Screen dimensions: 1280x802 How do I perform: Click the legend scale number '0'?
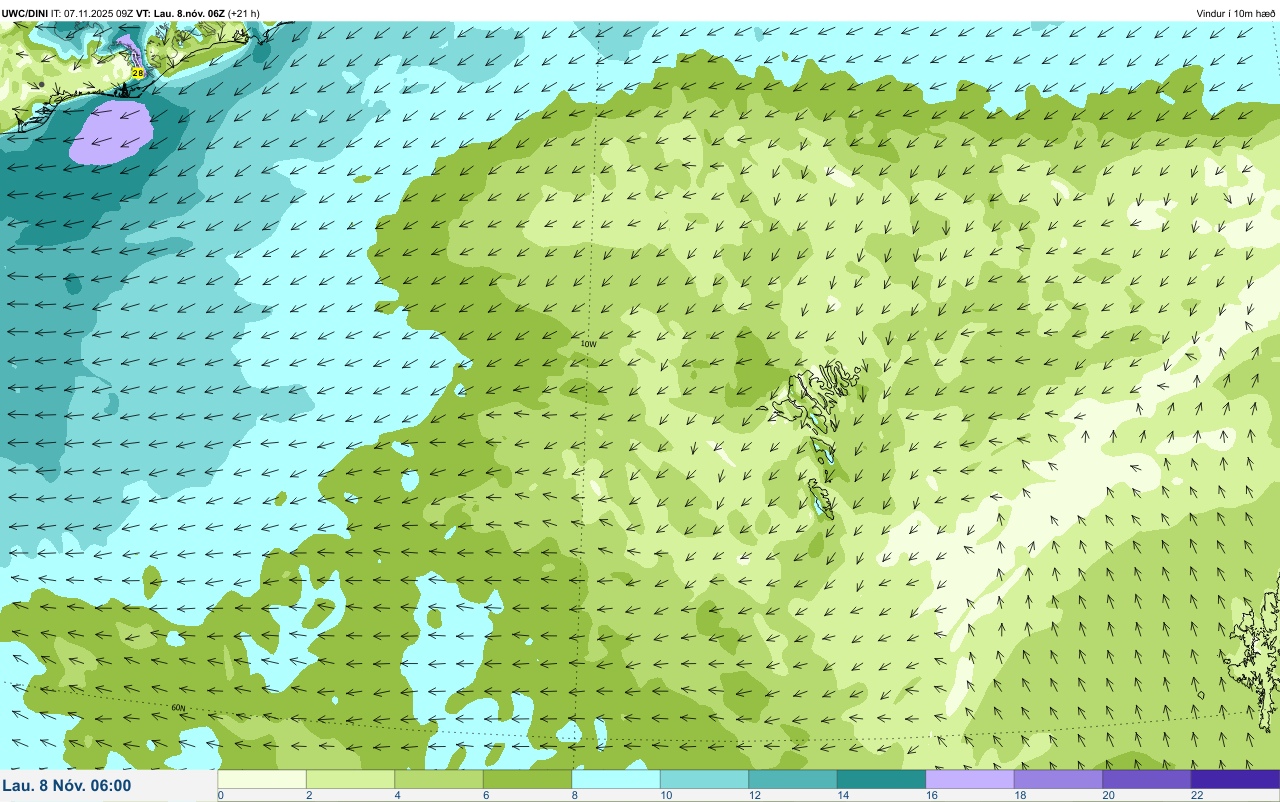[x=221, y=795]
